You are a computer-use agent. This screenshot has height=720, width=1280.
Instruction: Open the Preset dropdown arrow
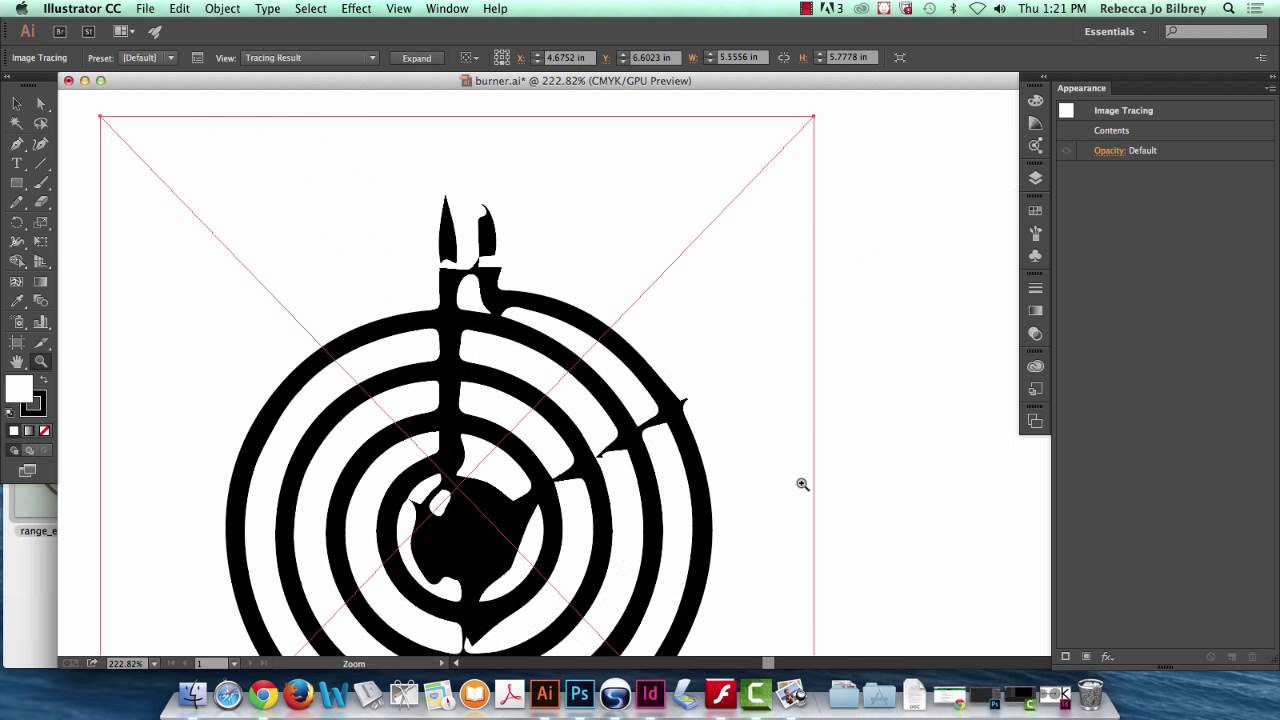click(x=171, y=58)
